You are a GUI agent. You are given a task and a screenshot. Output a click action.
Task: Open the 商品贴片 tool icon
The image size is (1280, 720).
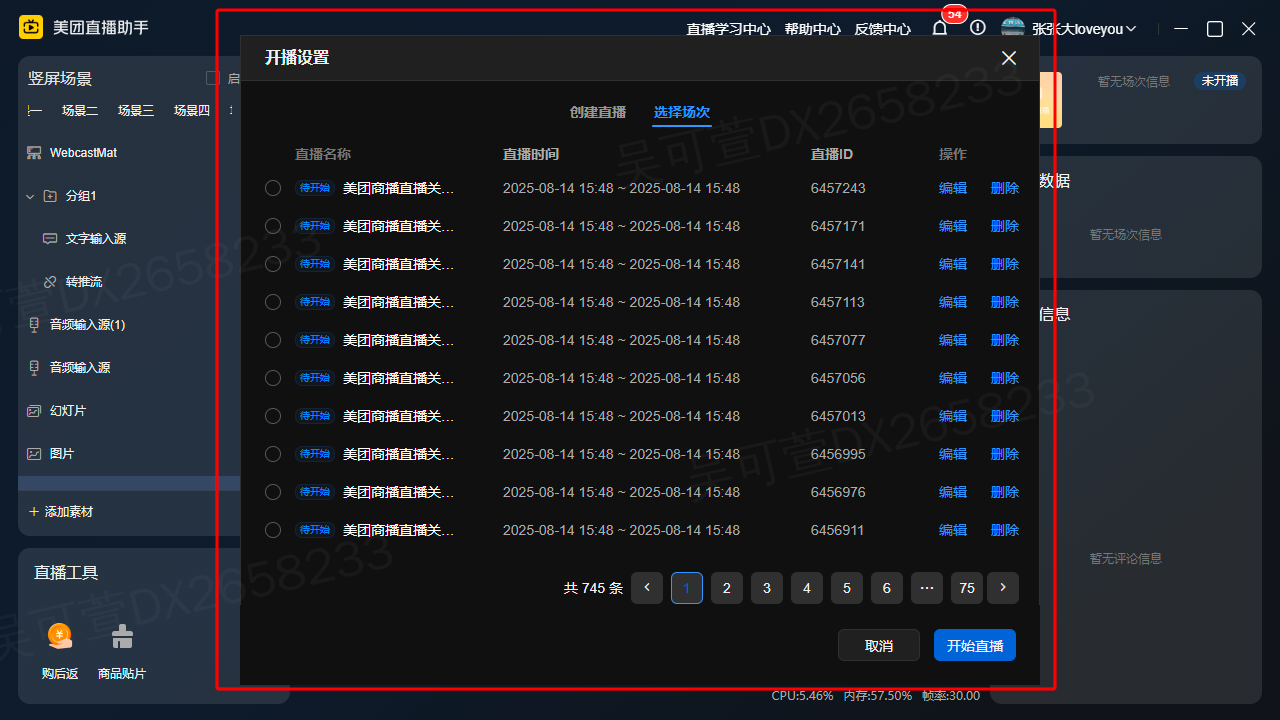coord(122,637)
